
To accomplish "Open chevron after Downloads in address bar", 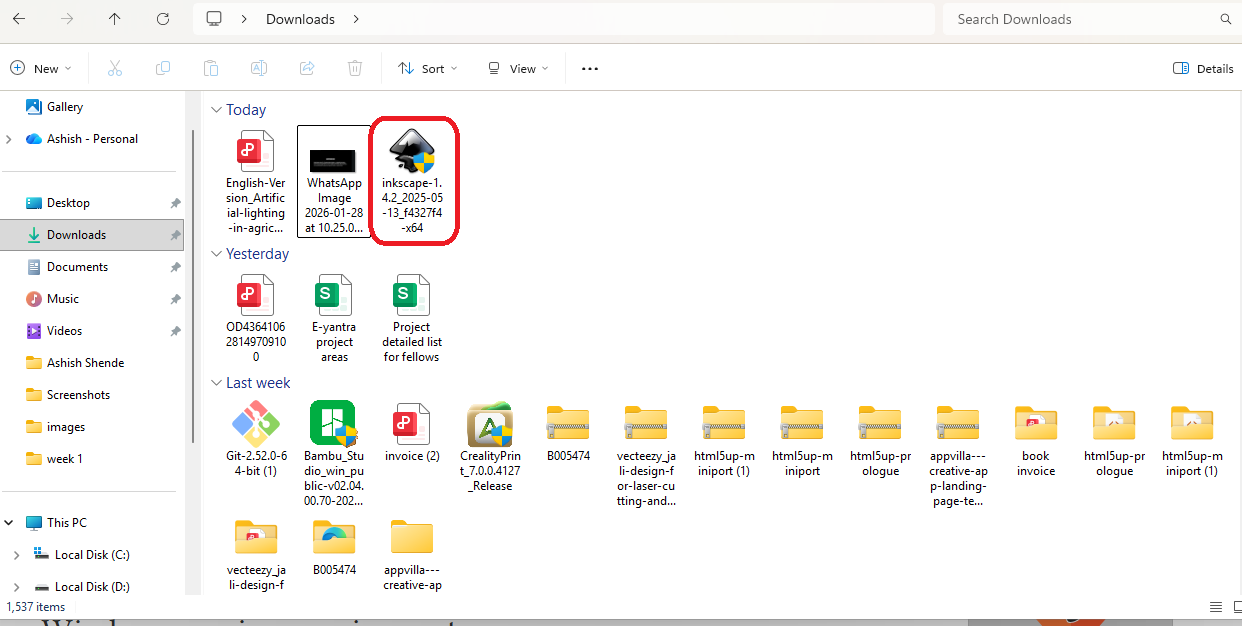I will click(356, 19).
